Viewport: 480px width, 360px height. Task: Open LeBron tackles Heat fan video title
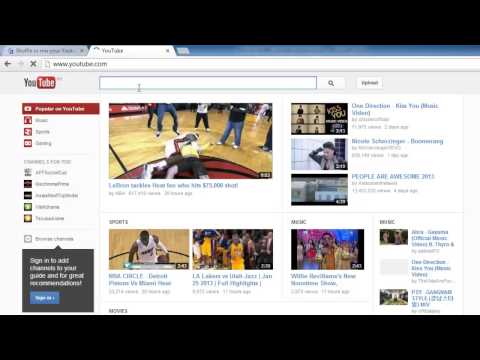[x=173, y=185]
